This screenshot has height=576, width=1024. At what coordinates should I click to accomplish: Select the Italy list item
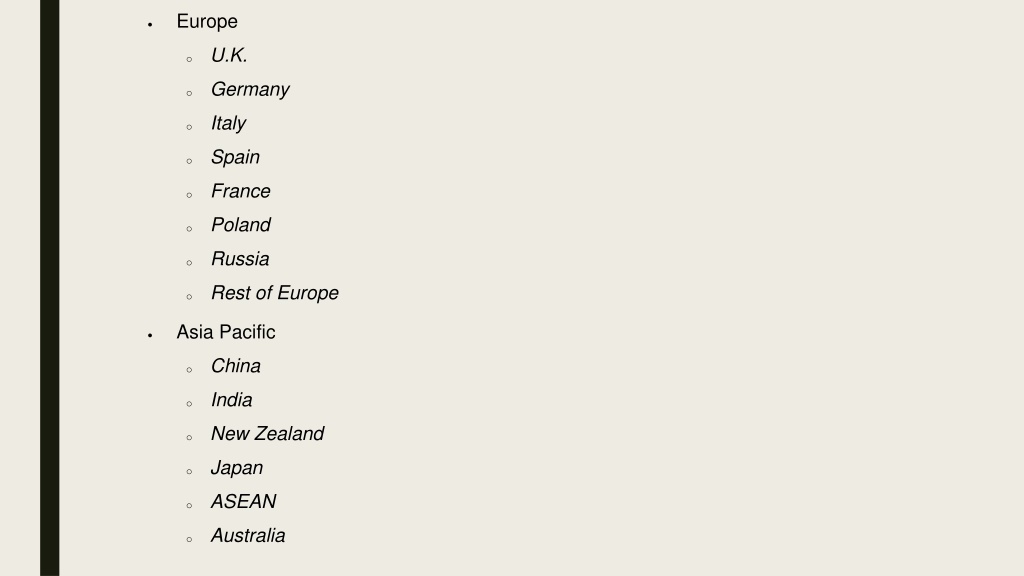229,123
